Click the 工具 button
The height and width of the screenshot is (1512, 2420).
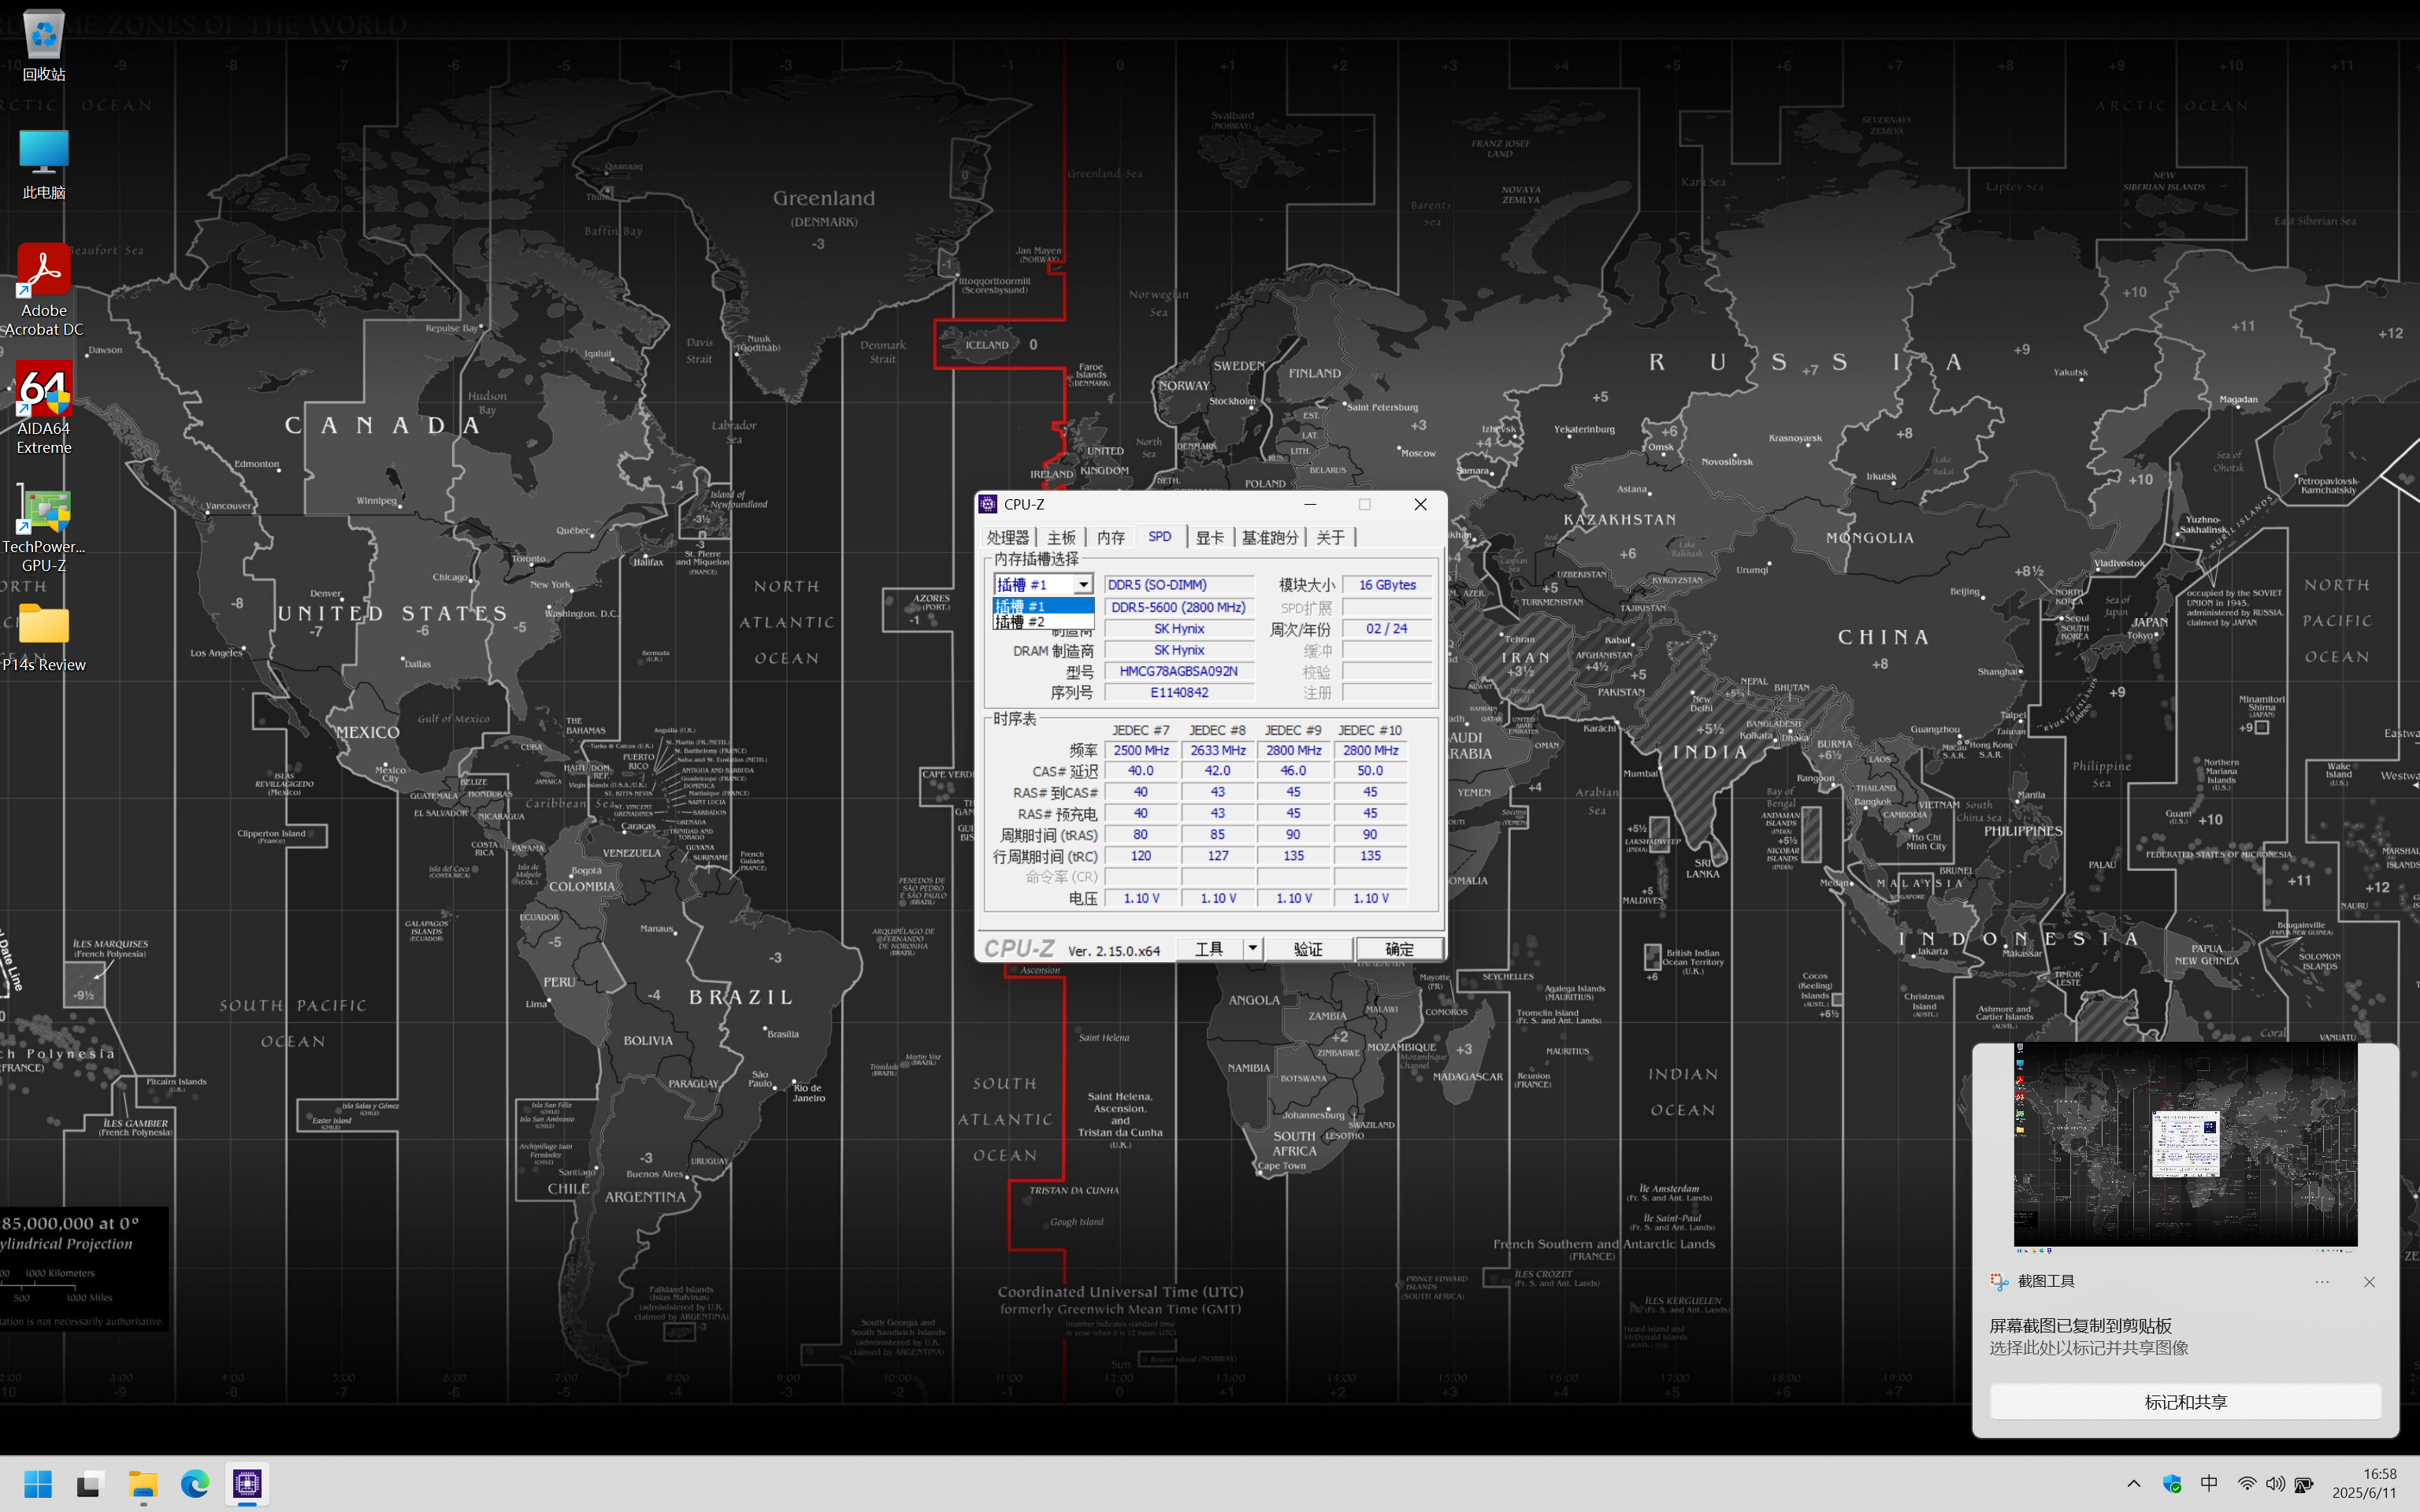pos(1209,949)
